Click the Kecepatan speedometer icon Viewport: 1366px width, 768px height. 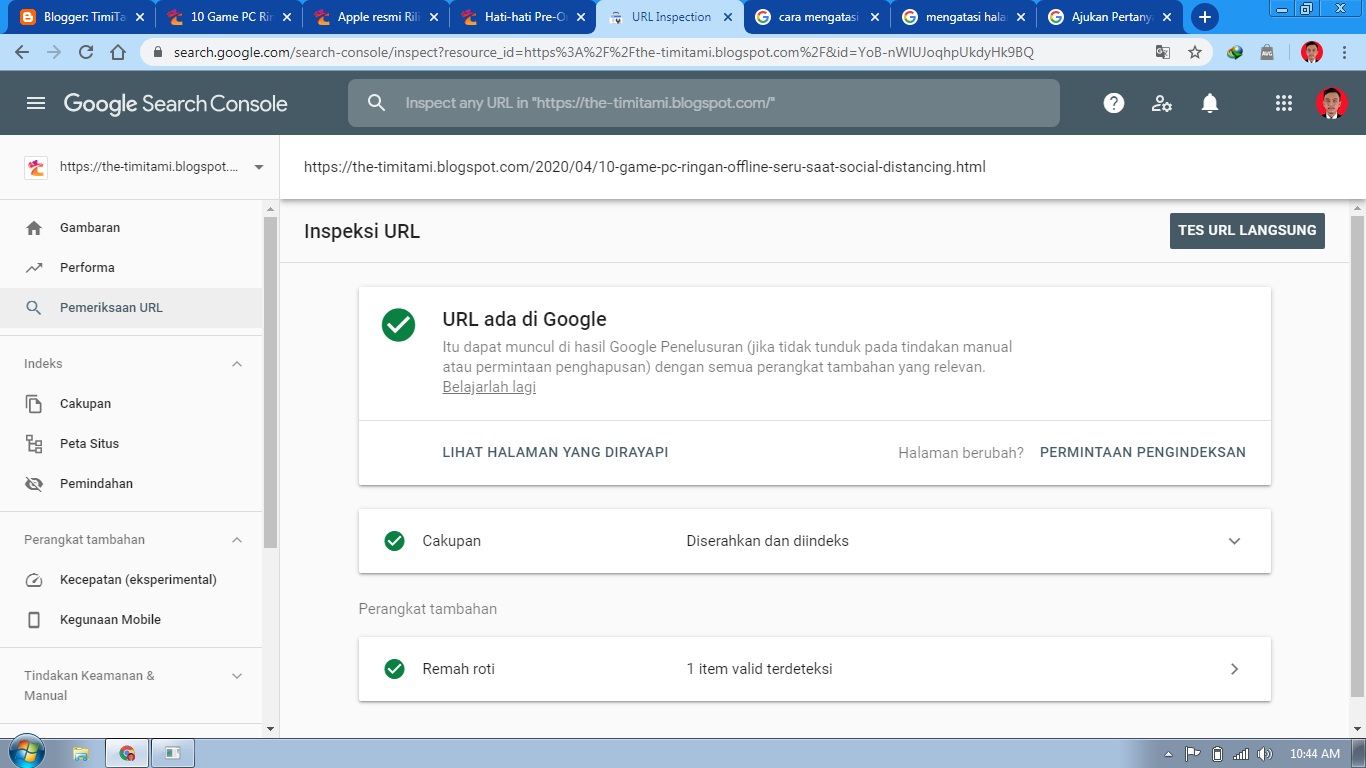pyautogui.click(x=34, y=580)
